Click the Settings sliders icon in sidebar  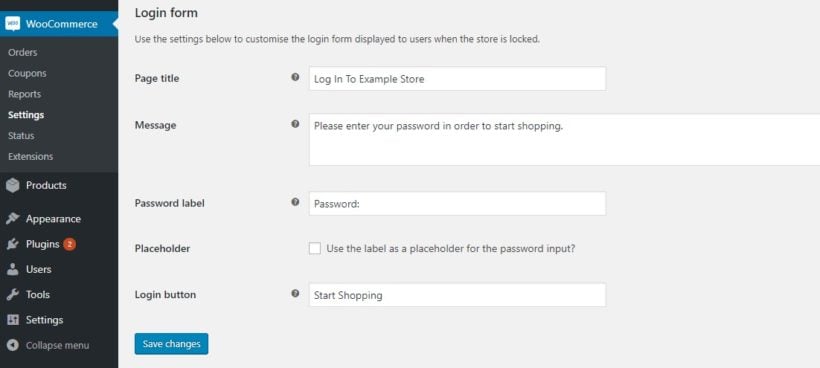pyautogui.click(x=13, y=320)
